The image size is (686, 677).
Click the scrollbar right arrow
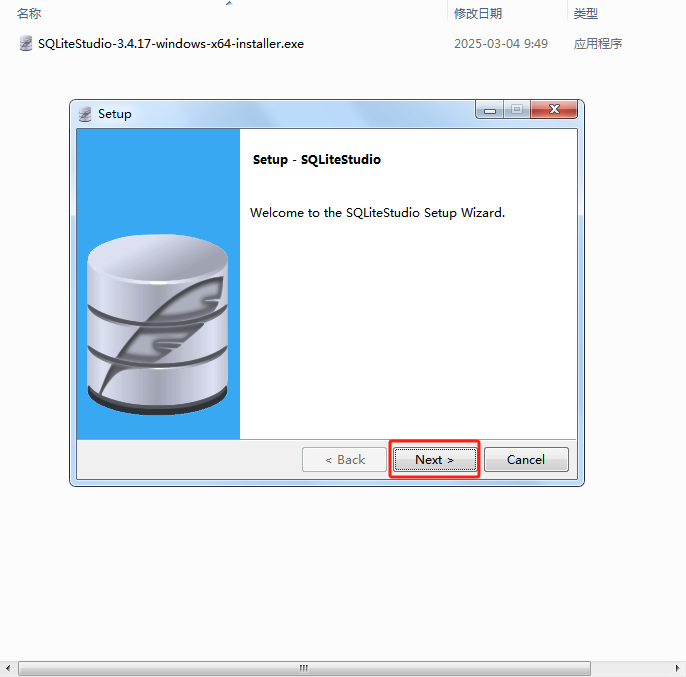[678, 668]
